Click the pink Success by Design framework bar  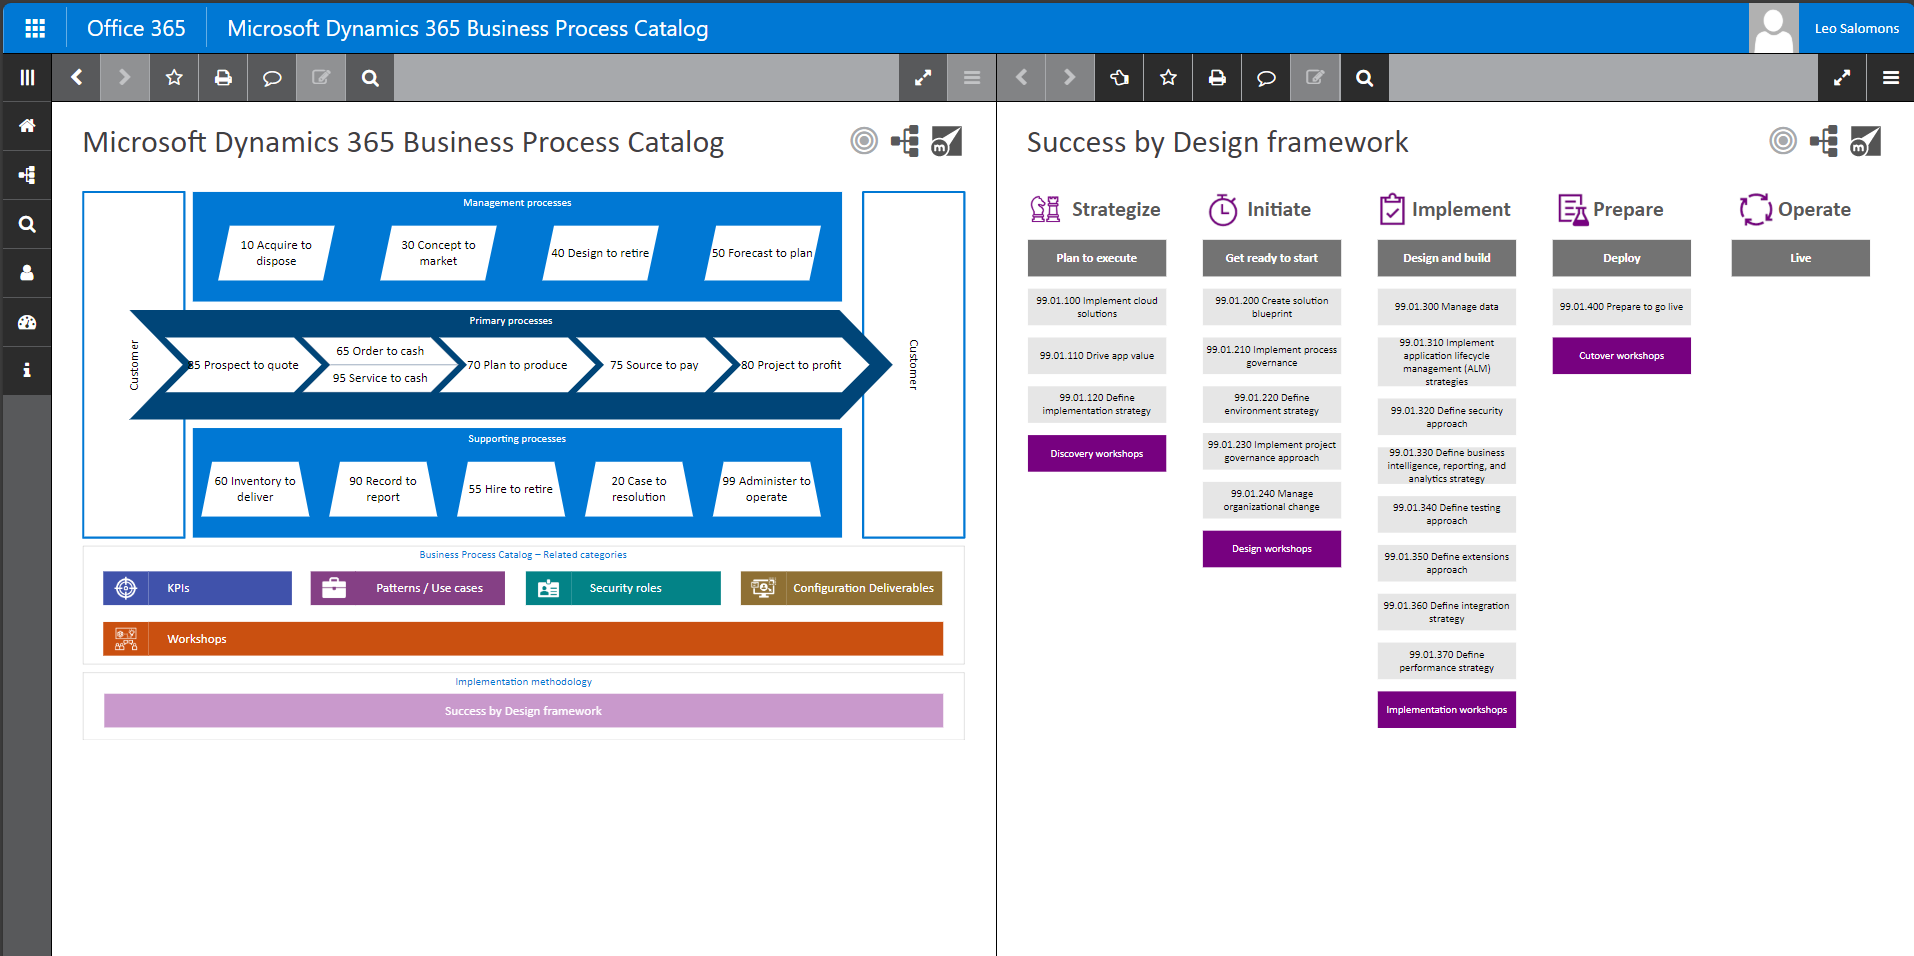click(x=523, y=710)
